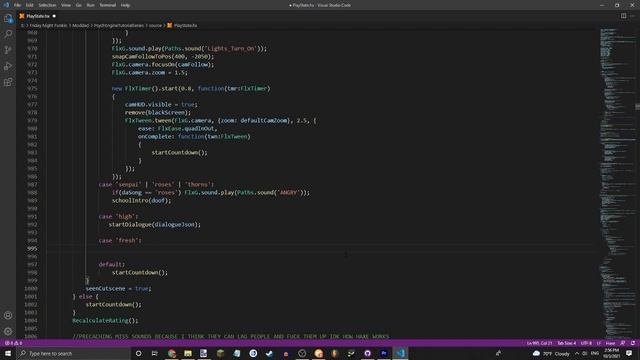Click the line "case 'fresh':"
640x360 pixels.
[120, 240]
